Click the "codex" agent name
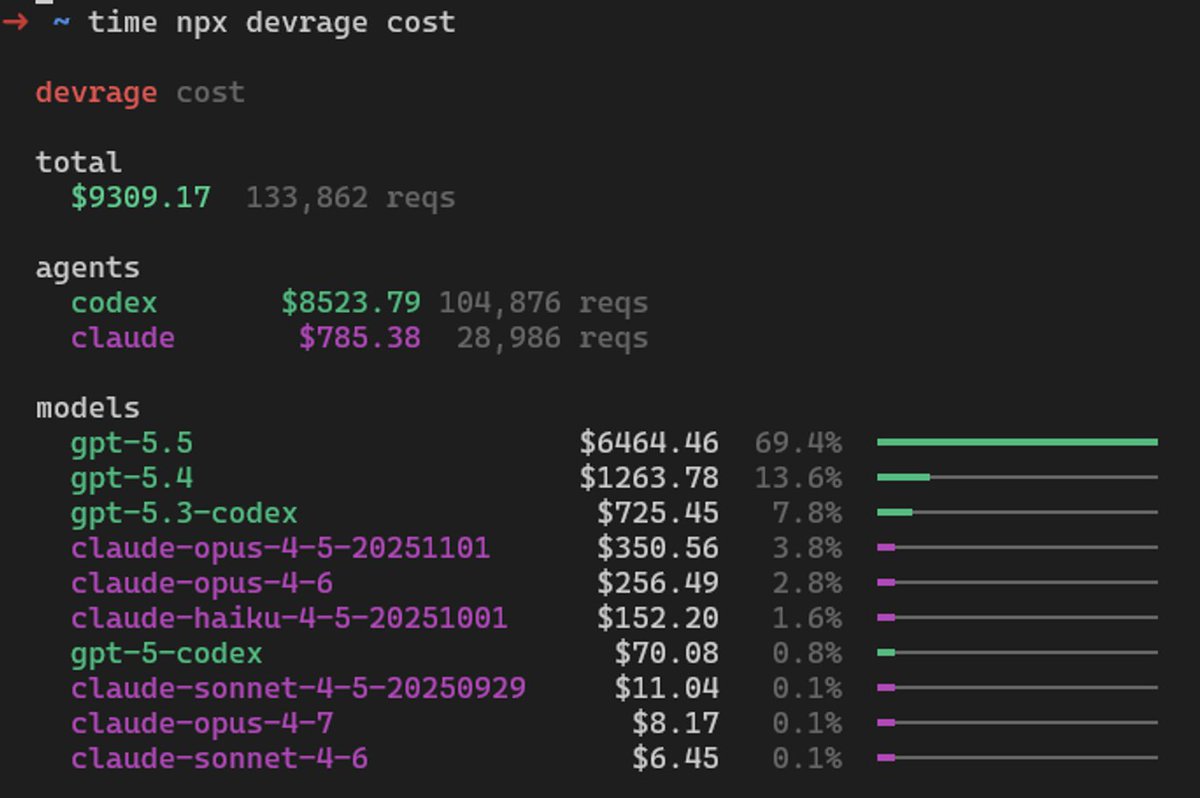This screenshot has width=1200, height=798. click(x=114, y=302)
